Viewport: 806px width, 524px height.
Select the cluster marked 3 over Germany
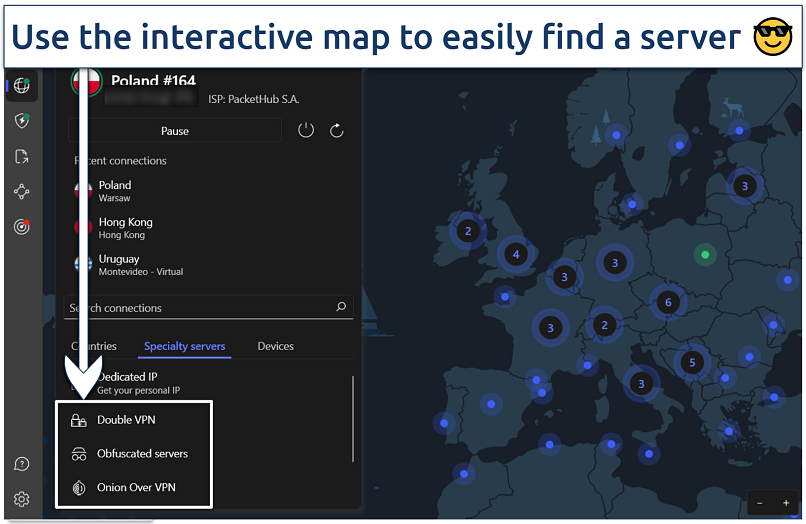pyautogui.click(x=615, y=263)
